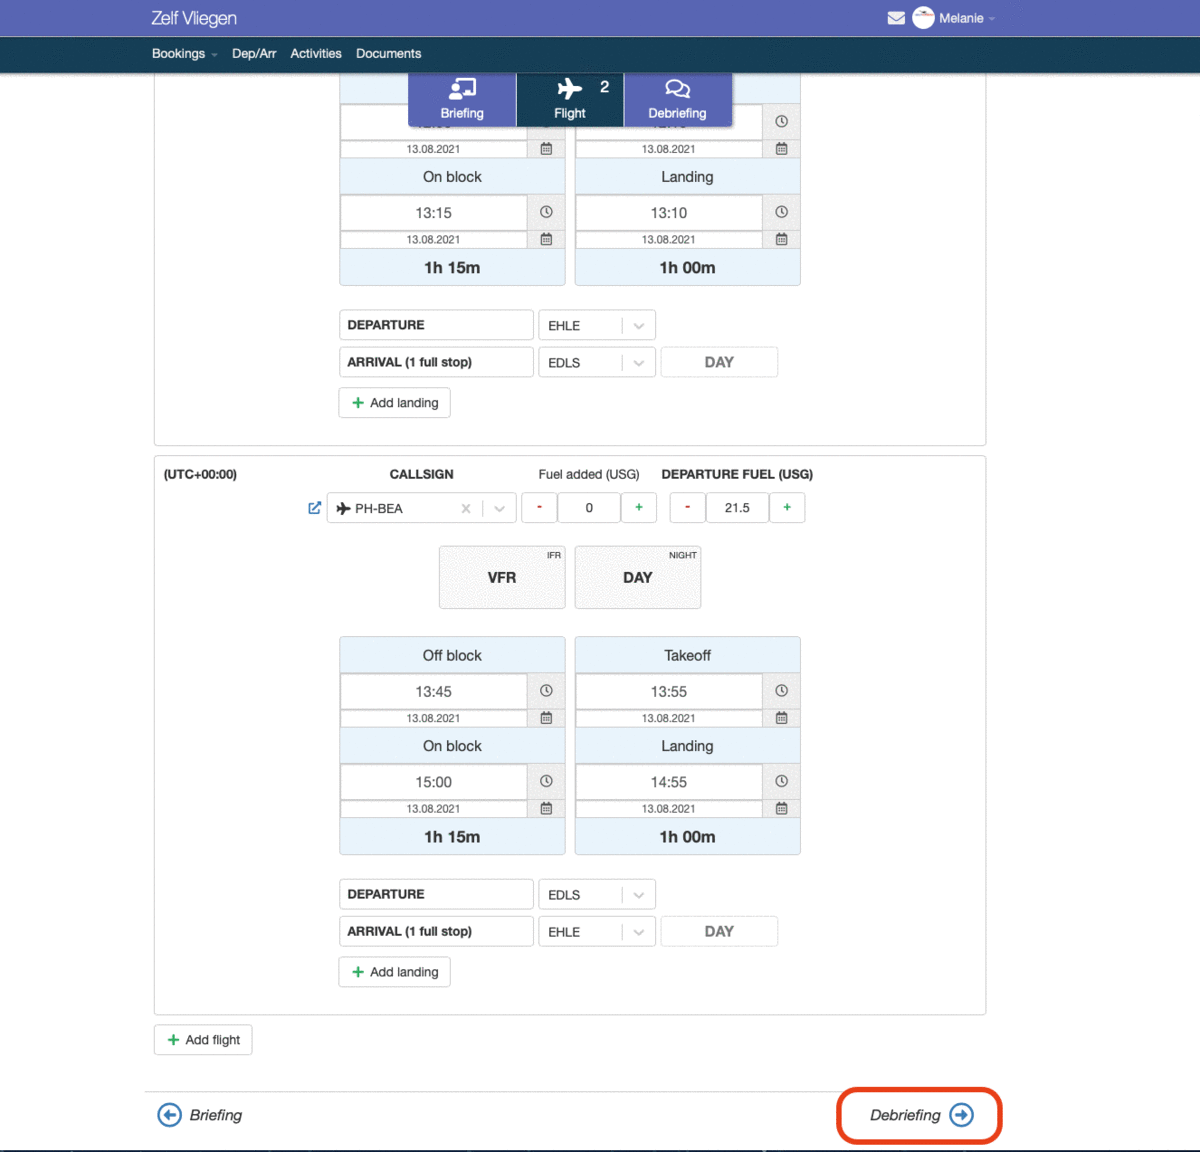Toggle DAY for EHLE arrival landing

pos(719,931)
